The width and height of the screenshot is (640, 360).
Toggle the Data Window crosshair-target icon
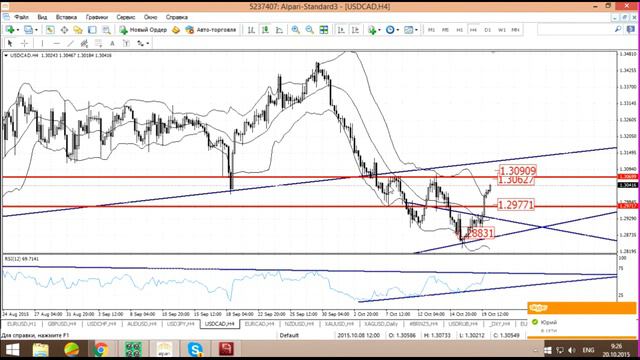point(64,30)
